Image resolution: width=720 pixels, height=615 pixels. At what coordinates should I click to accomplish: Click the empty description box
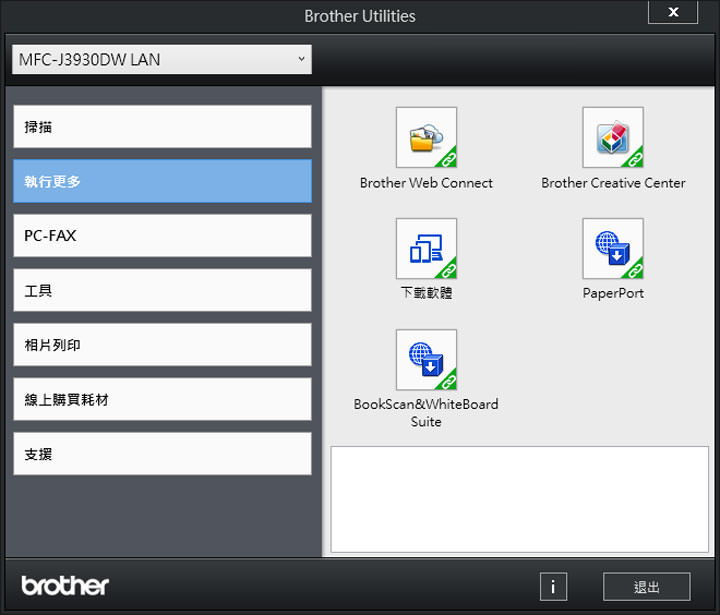(519, 499)
